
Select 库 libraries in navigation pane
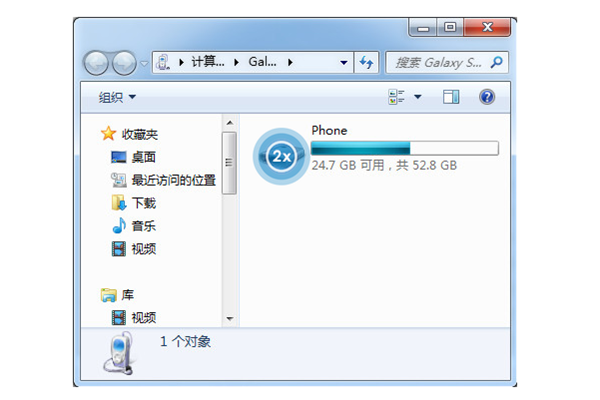[x=128, y=295]
